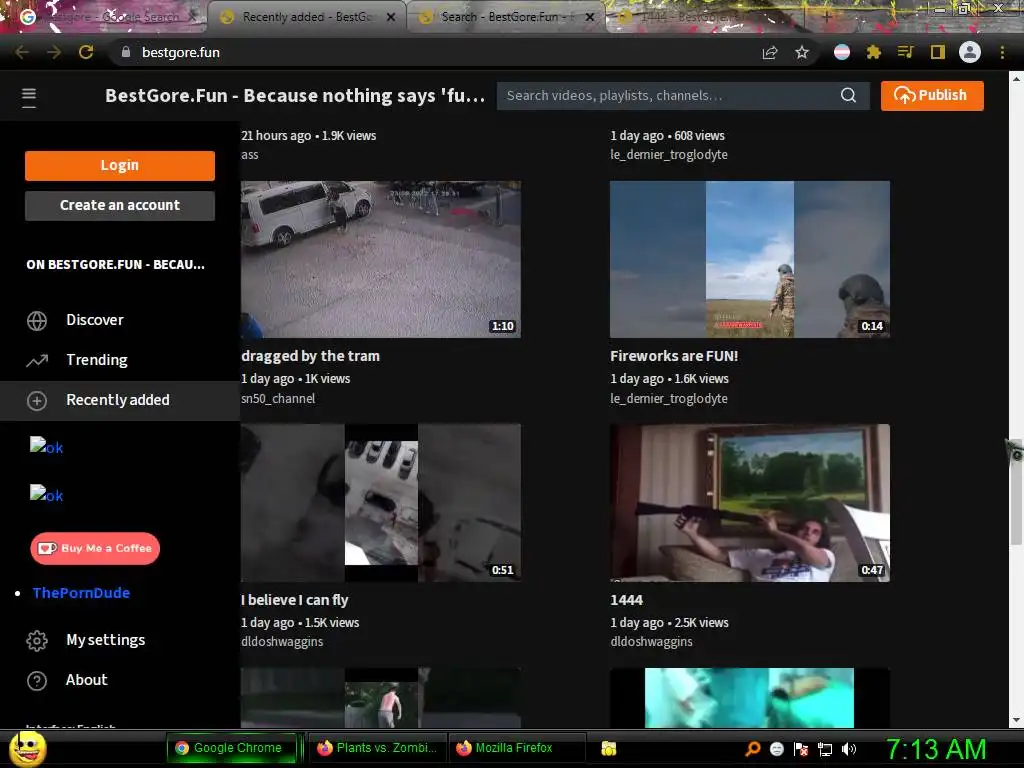Switch to Plants vs. Zombies taskbar button
Screen dimensions: 1024x768
(x=377, y=748)
